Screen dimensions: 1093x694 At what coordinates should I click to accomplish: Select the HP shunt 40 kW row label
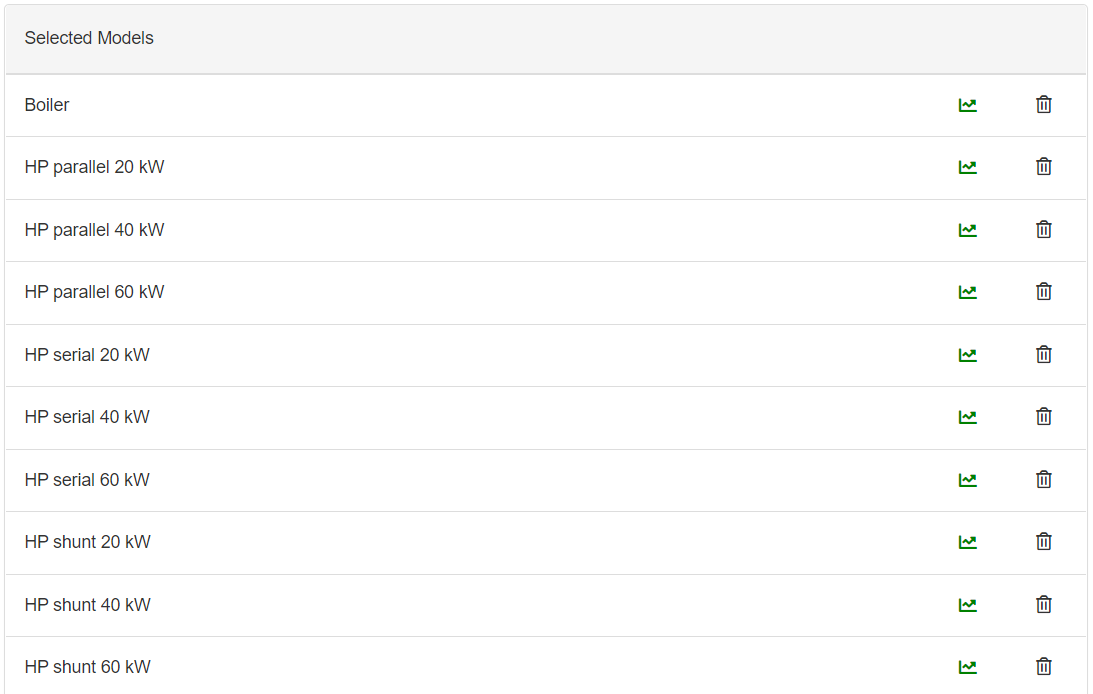coord(88,605)
